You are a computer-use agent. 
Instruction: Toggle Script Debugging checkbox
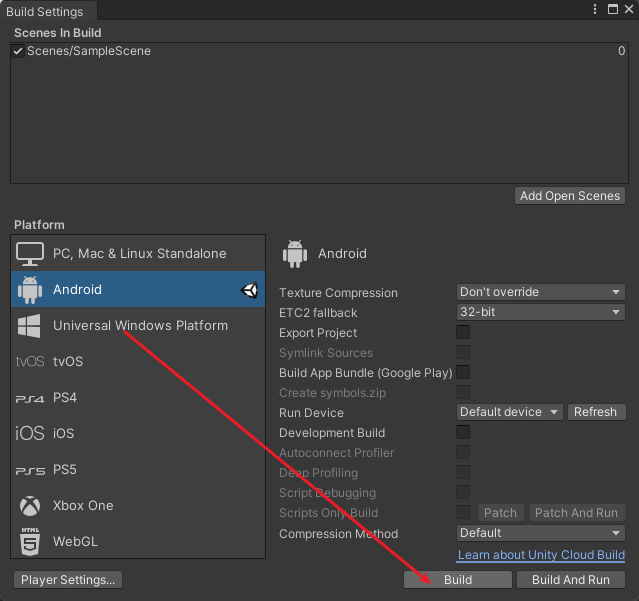463,492
